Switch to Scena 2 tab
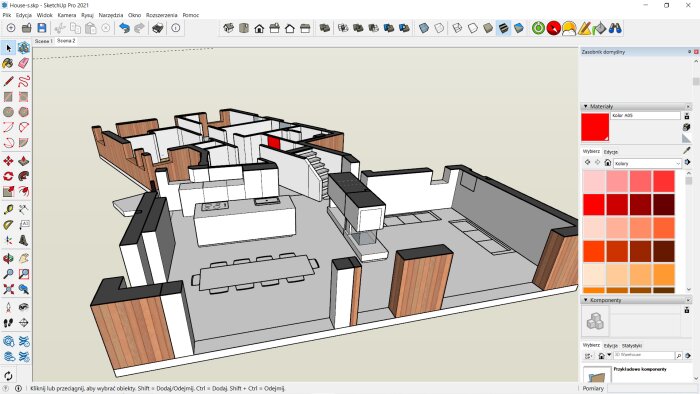 [x=66, y=41]
